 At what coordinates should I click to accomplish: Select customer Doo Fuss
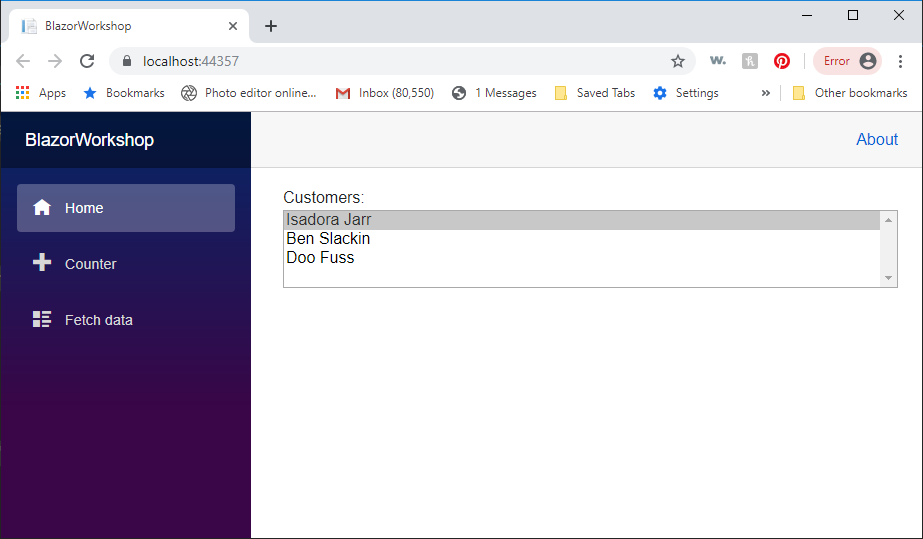coord(582,258)
